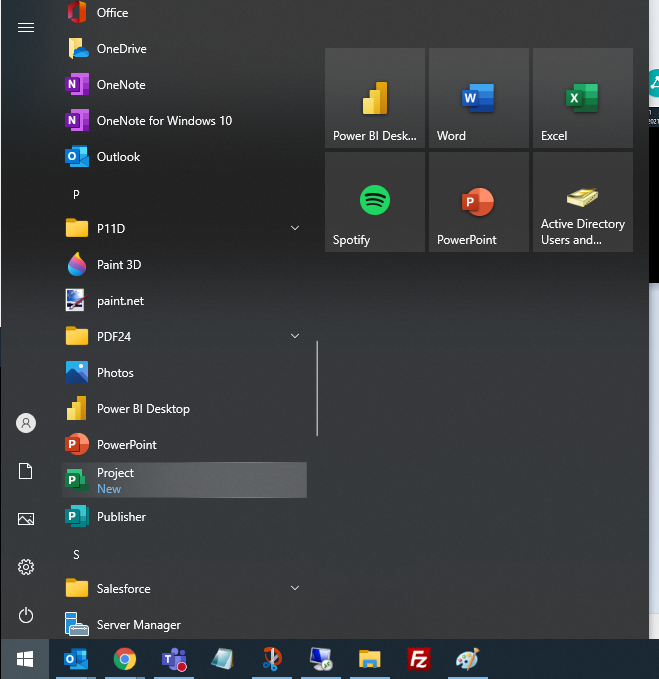
Task: Launch the Spotify tile
Action: click(375, 202)
